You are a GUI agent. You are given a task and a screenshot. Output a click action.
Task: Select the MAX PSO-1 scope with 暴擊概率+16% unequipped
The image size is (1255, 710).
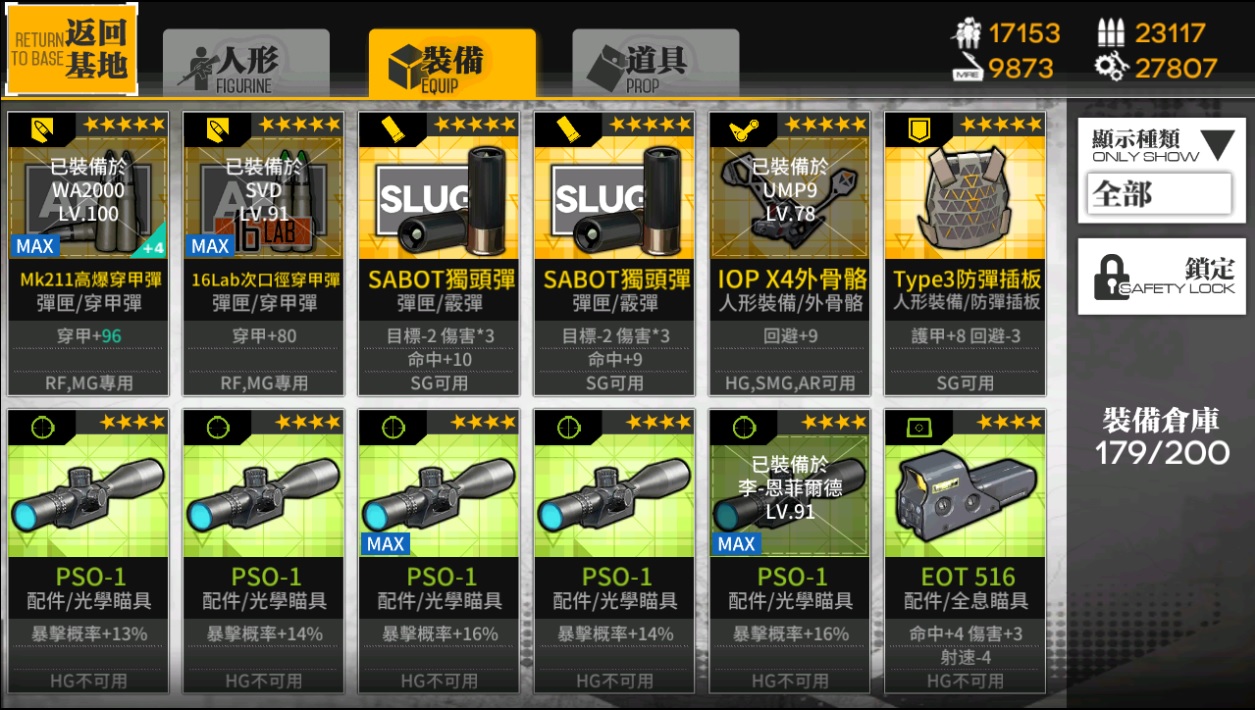click(439, 551)
